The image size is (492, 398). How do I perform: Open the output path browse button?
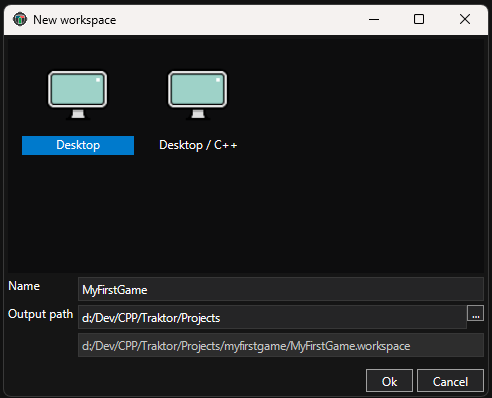coord(475,313)
